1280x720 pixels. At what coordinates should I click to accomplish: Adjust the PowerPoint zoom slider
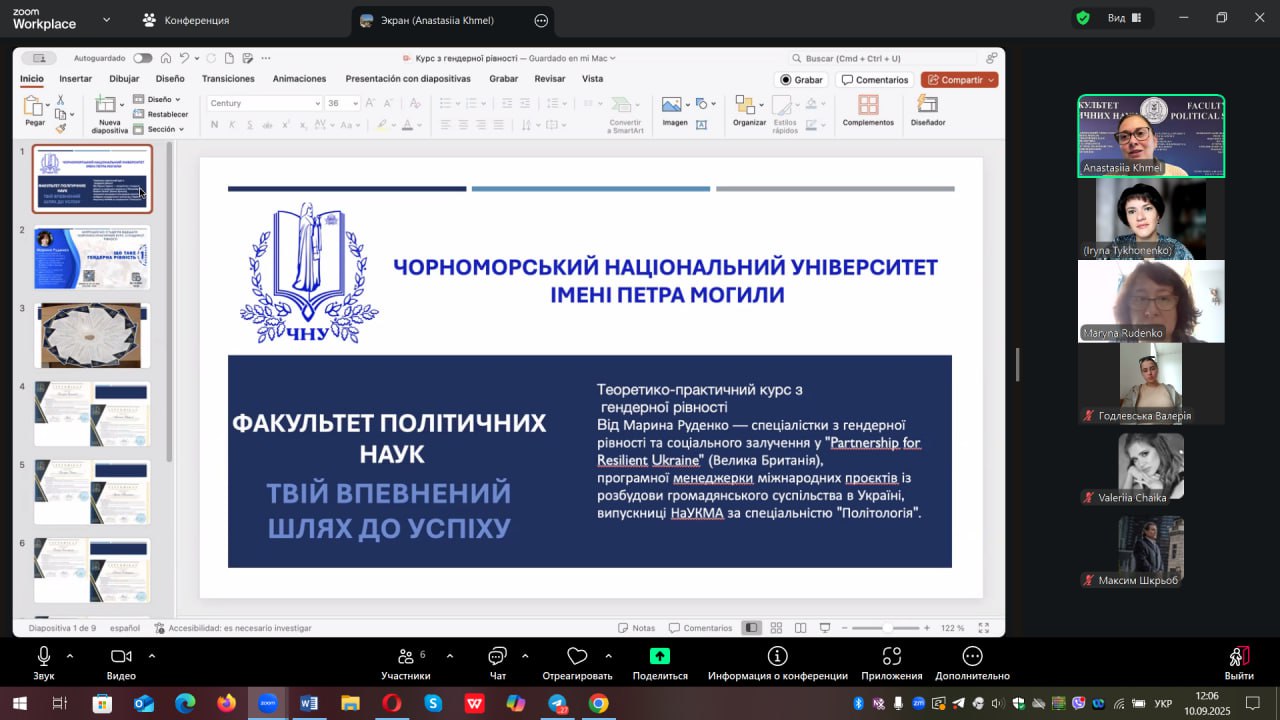tap(887, 628)
